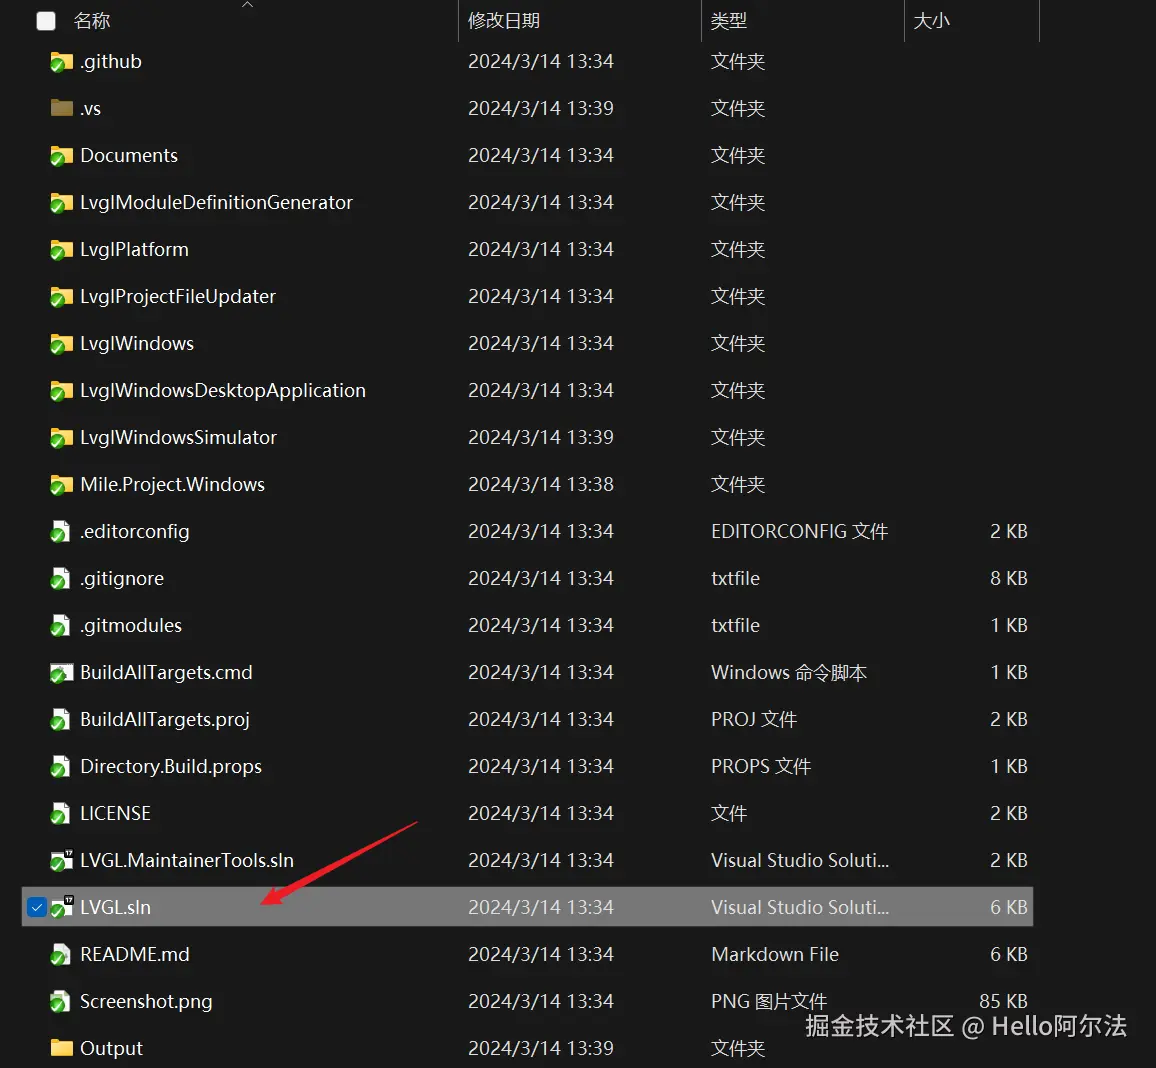Select the Screenshot.png file name
The height and width of the screenshot is (1068, 1156).
[146, 1002]
